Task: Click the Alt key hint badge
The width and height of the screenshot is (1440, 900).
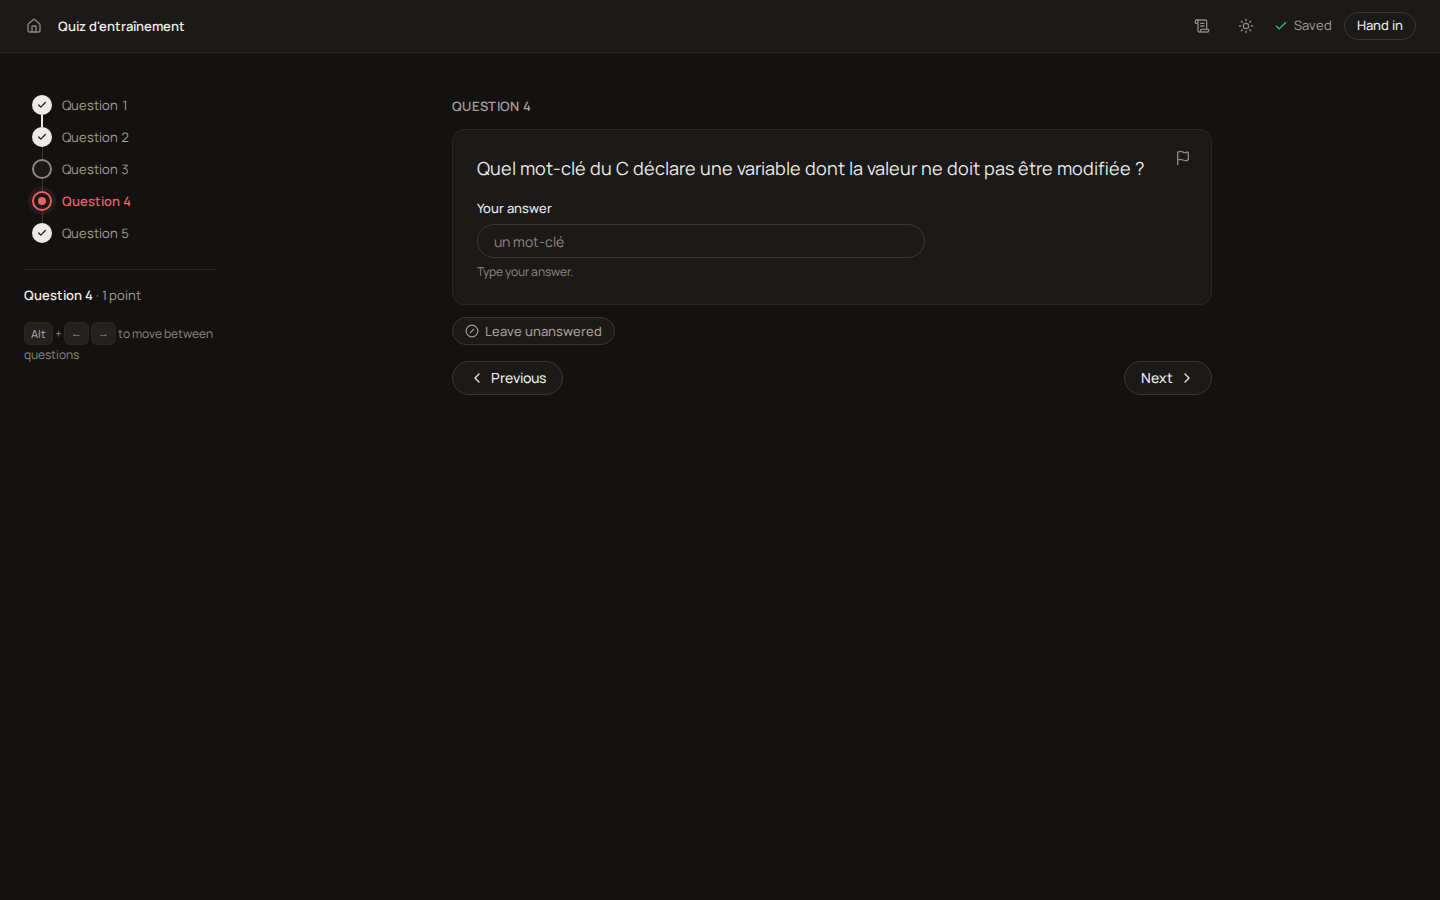Action: click(x=38, y=334)
